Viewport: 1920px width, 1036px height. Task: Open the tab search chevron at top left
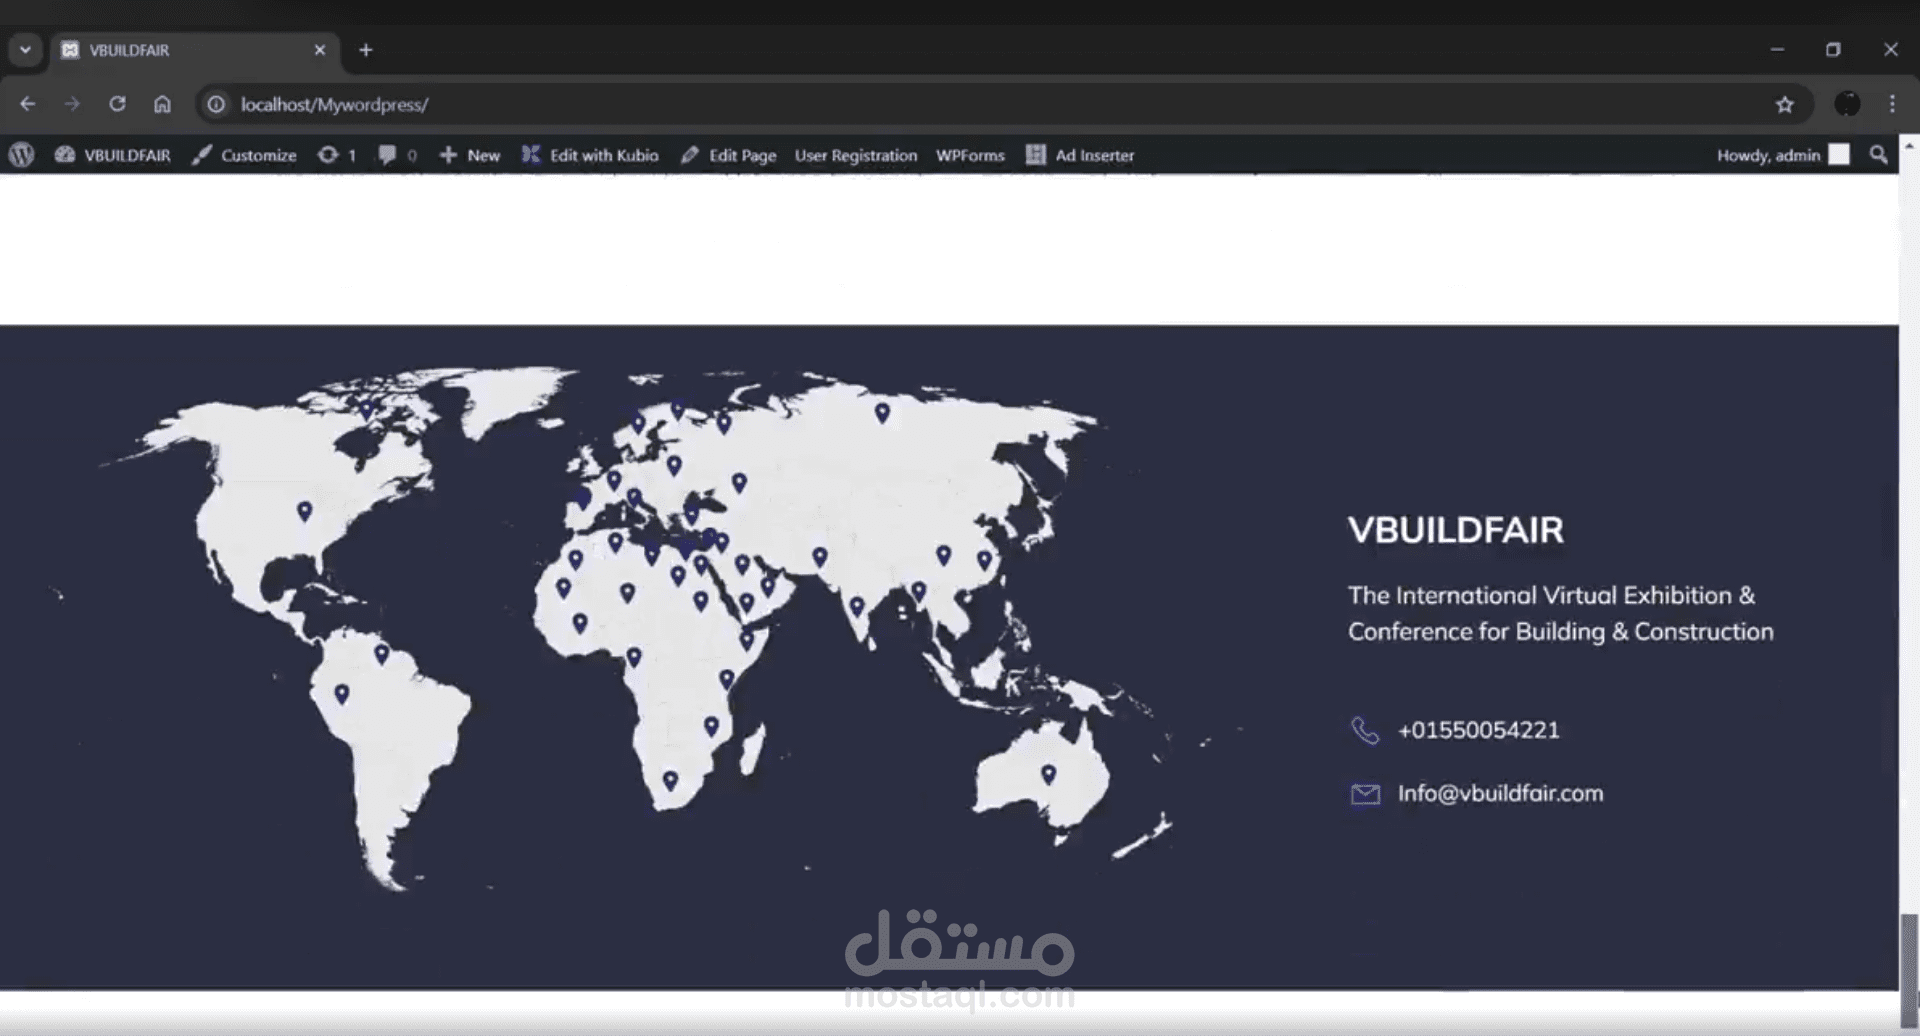pyautogui.click(x=25, y=49)
